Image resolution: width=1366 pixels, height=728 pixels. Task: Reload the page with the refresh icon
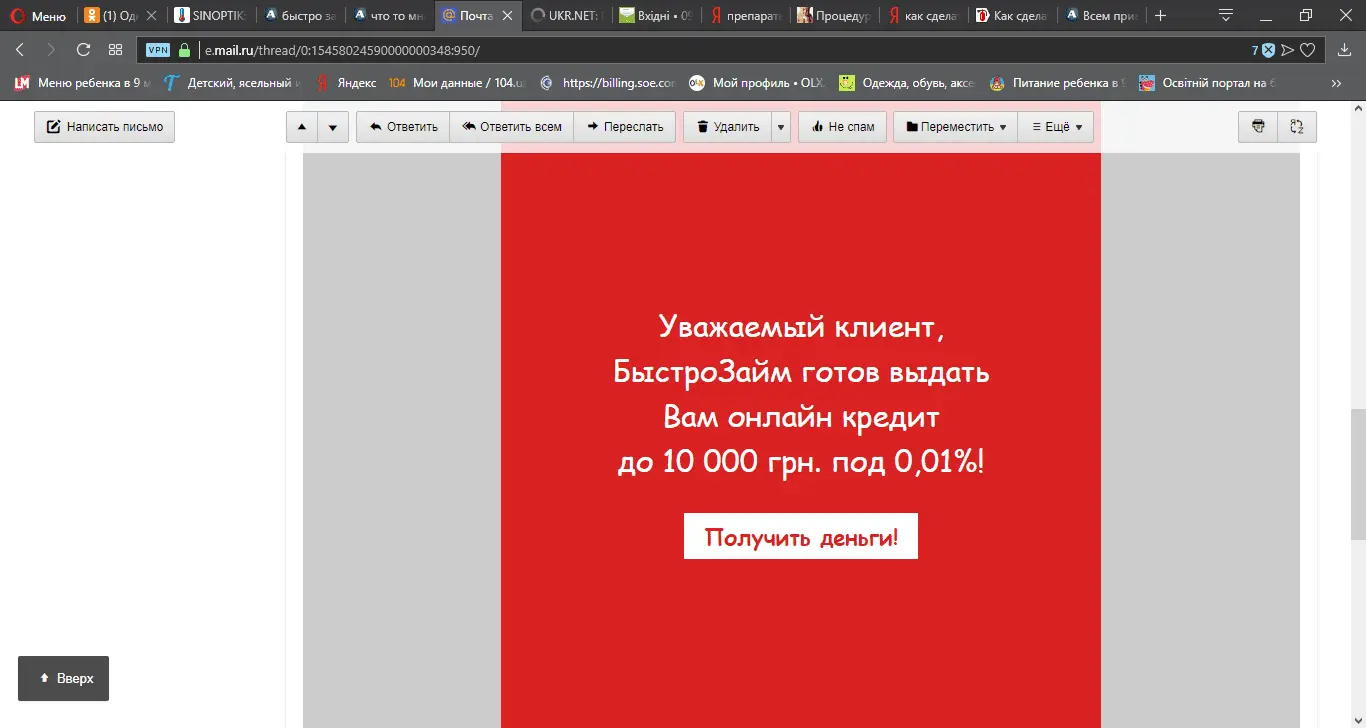(83, 50)
